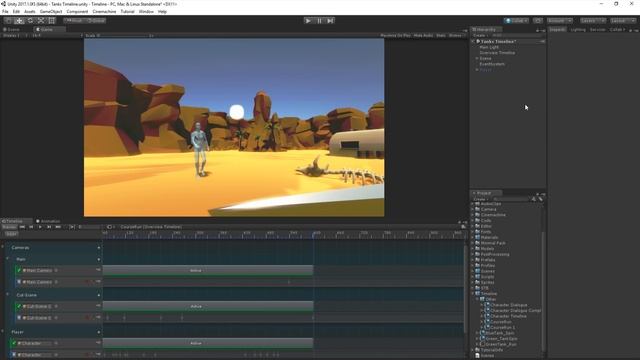Viewport: 640px width, 360px height.
Task: Open the Gizmos dropdown in Game view
Action: pos(456,36)
